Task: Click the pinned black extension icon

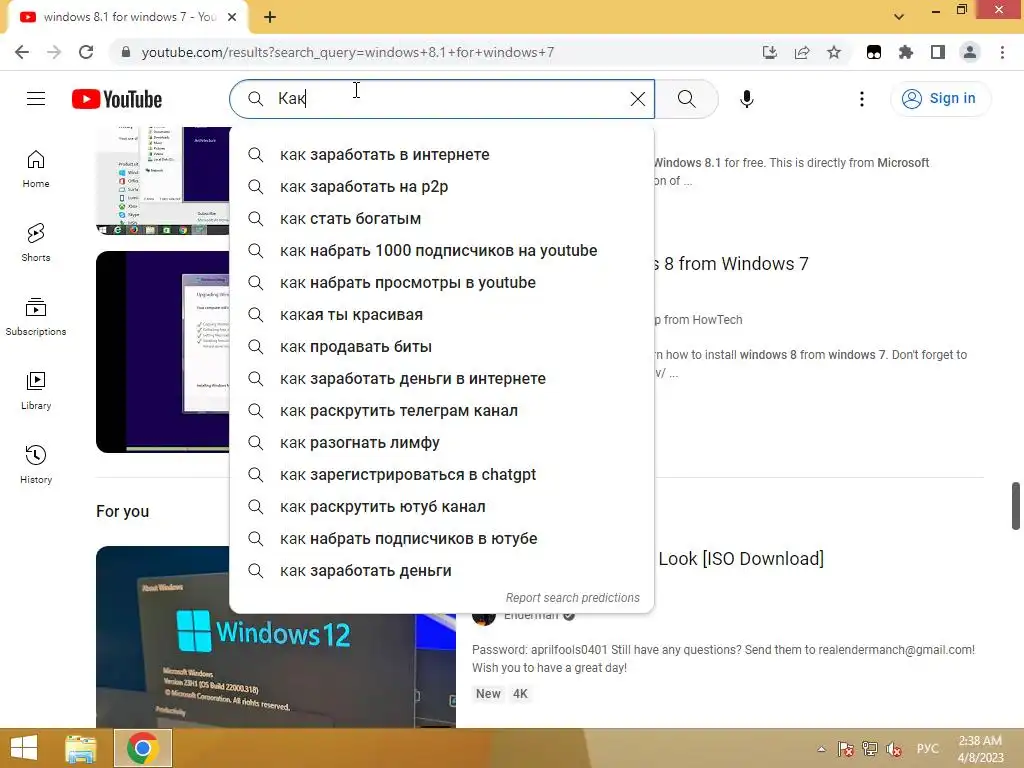Action: coord(874,52)
